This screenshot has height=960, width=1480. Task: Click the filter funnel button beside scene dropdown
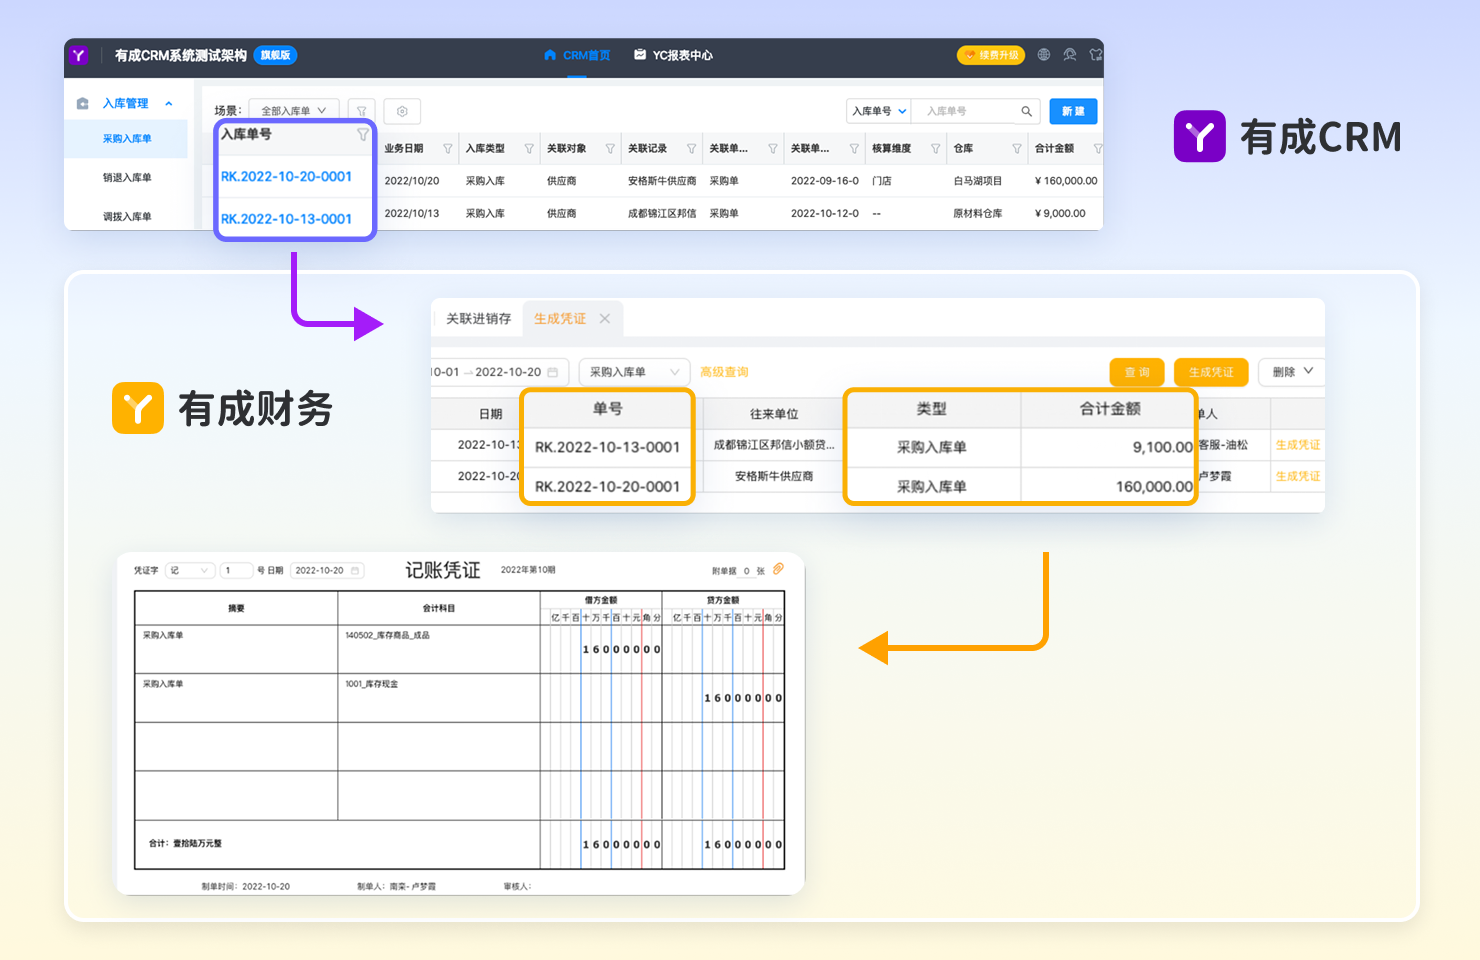pyautogui.click(x=362, y=111)
